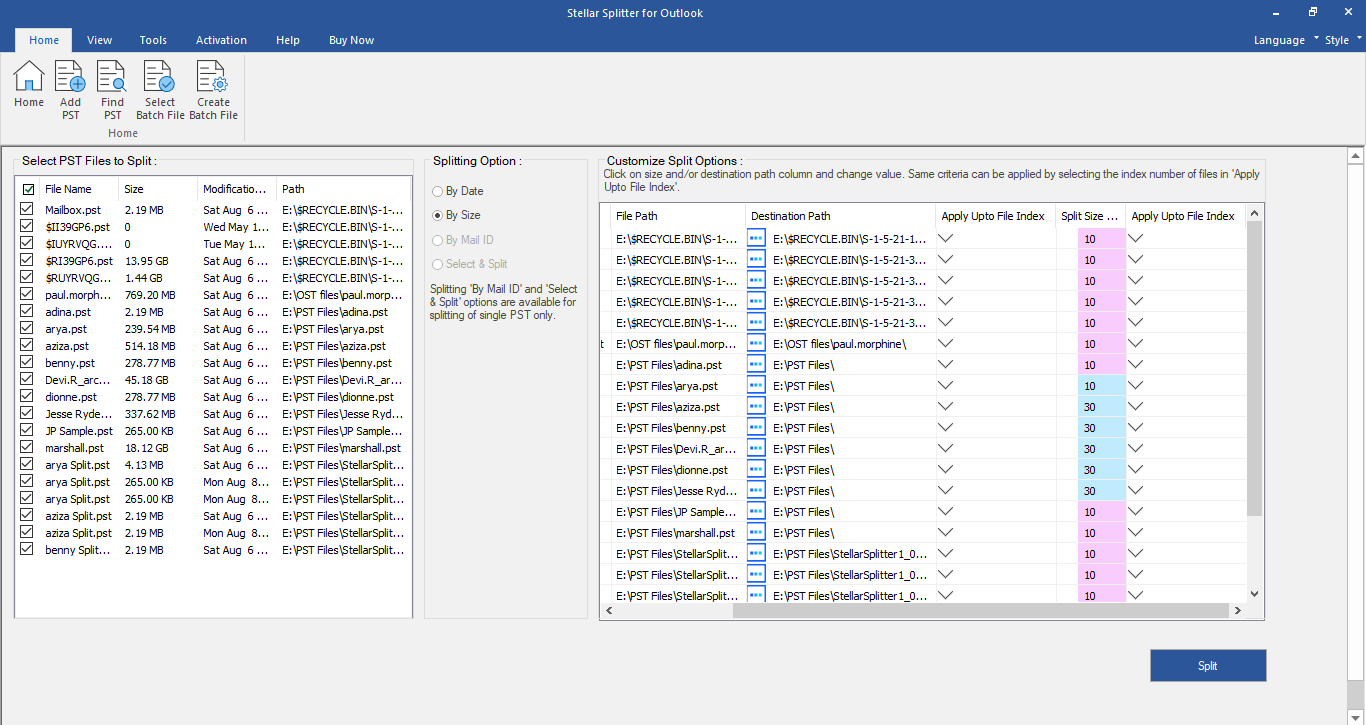The image size is (1366, 725).
Task: Click the main window's vertical scrollbar
Action: coord(1356,420)
